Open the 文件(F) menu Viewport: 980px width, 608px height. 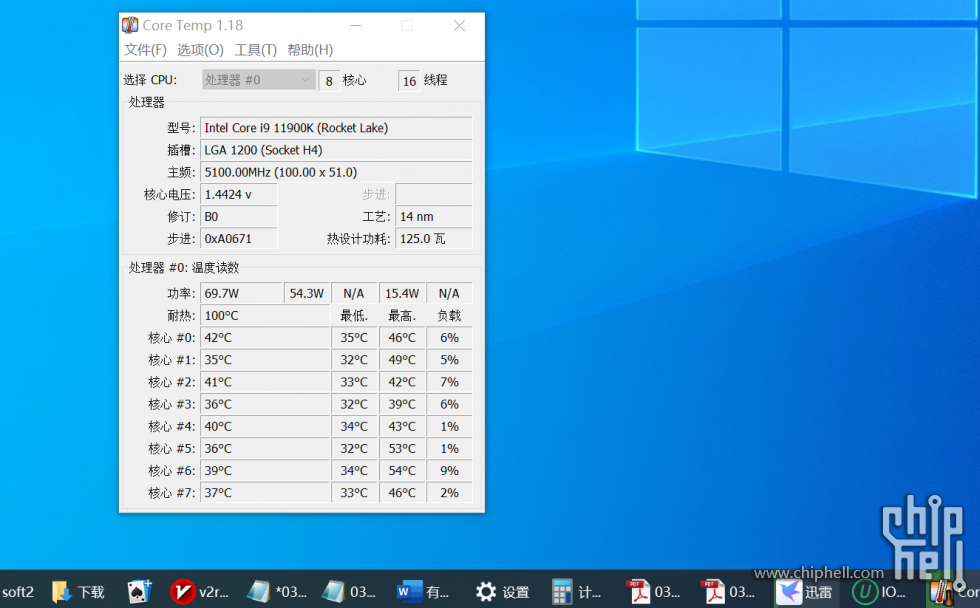(145, 50)
